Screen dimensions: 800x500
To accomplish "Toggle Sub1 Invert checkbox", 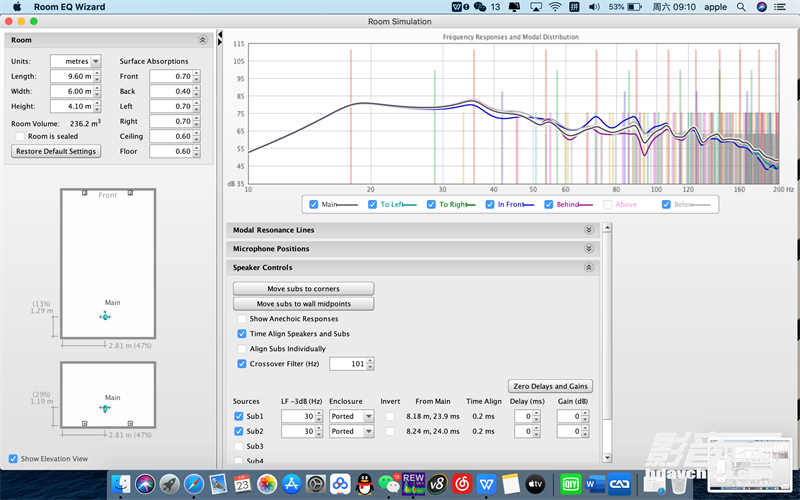I will pyautogui.click(x=390, y=416).
